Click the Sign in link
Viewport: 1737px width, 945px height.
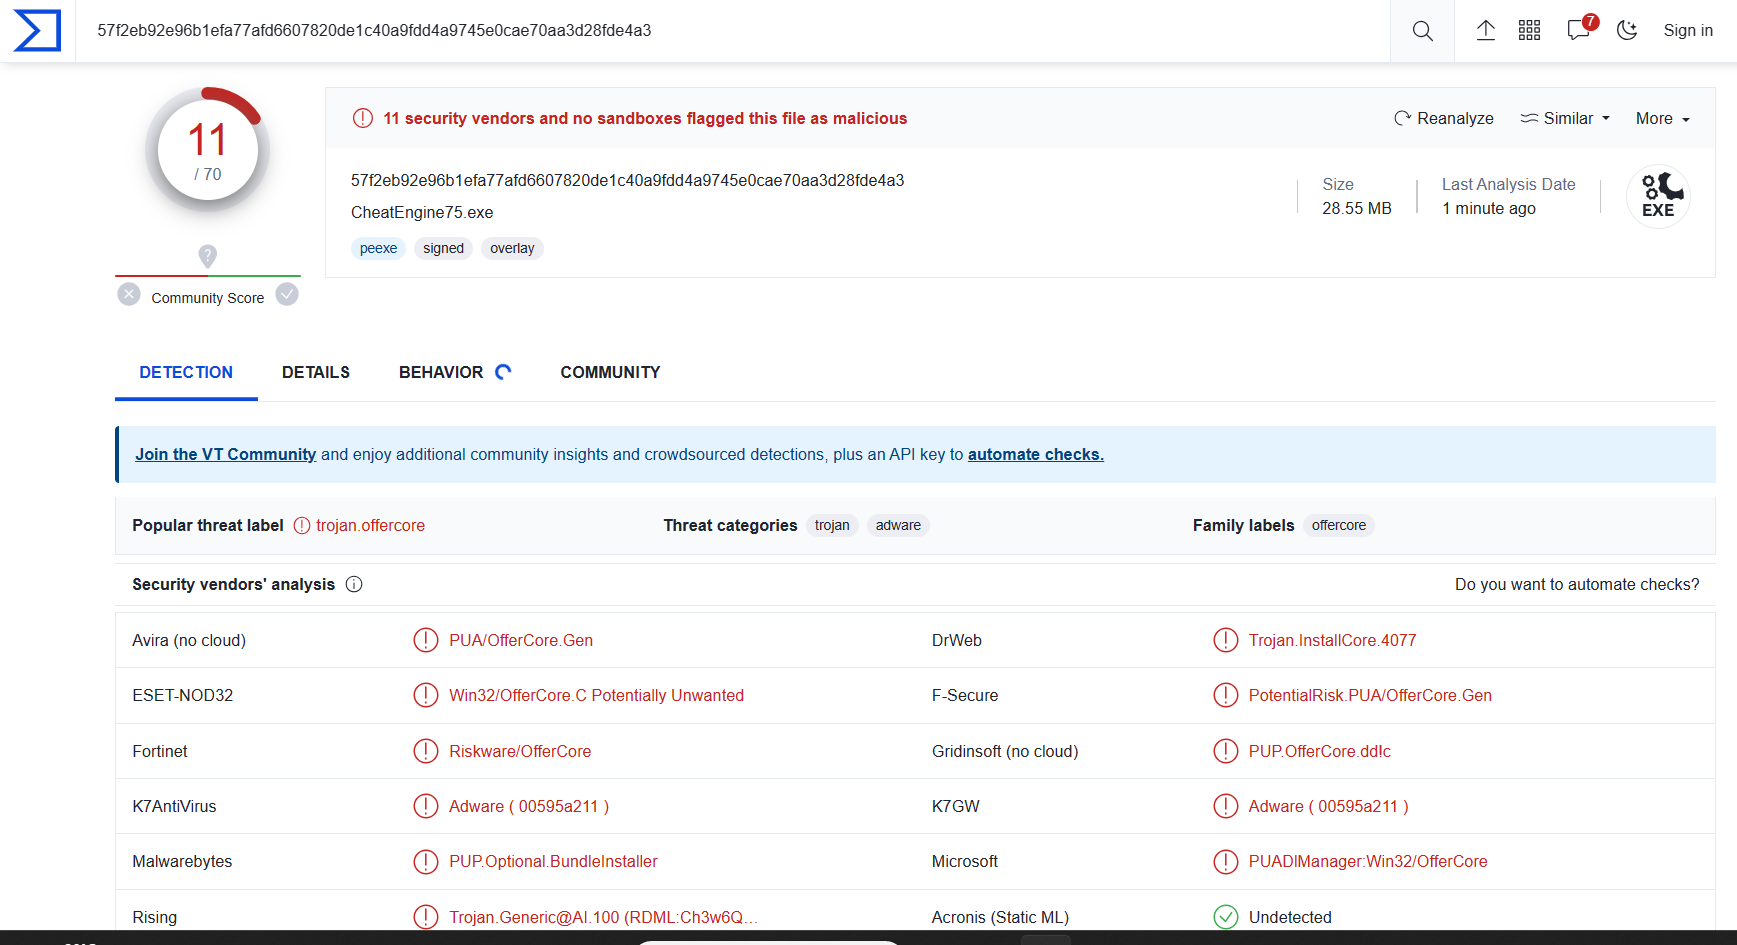coord(1688,30)
